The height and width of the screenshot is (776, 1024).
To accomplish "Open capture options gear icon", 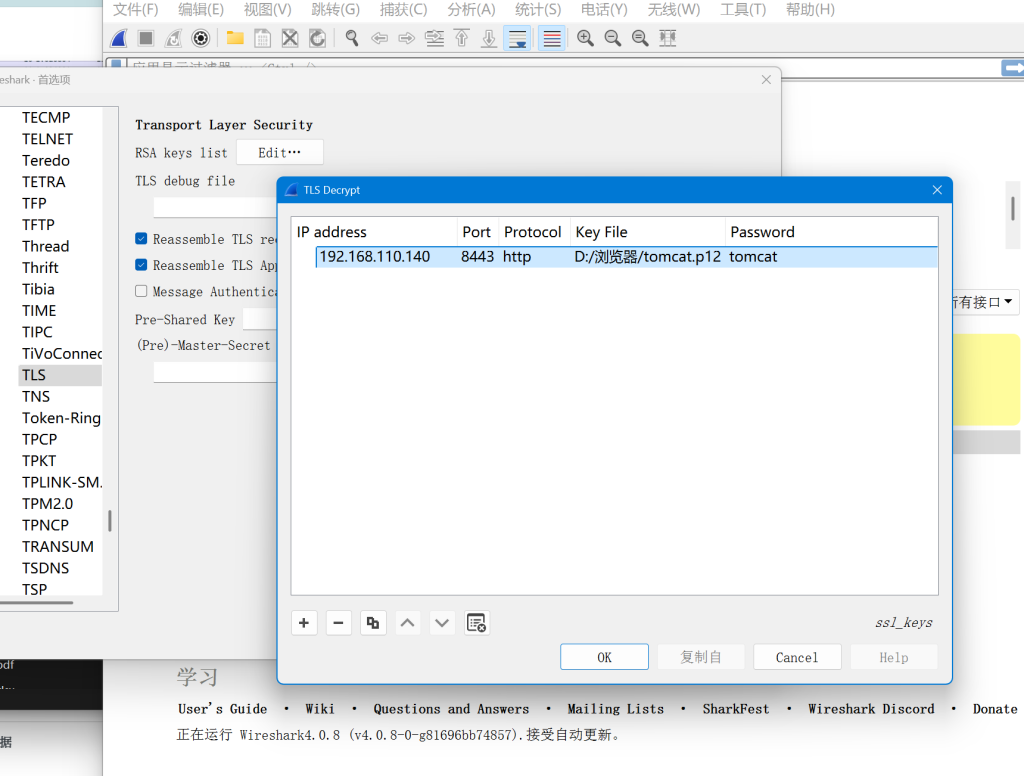I will point(200,38).
